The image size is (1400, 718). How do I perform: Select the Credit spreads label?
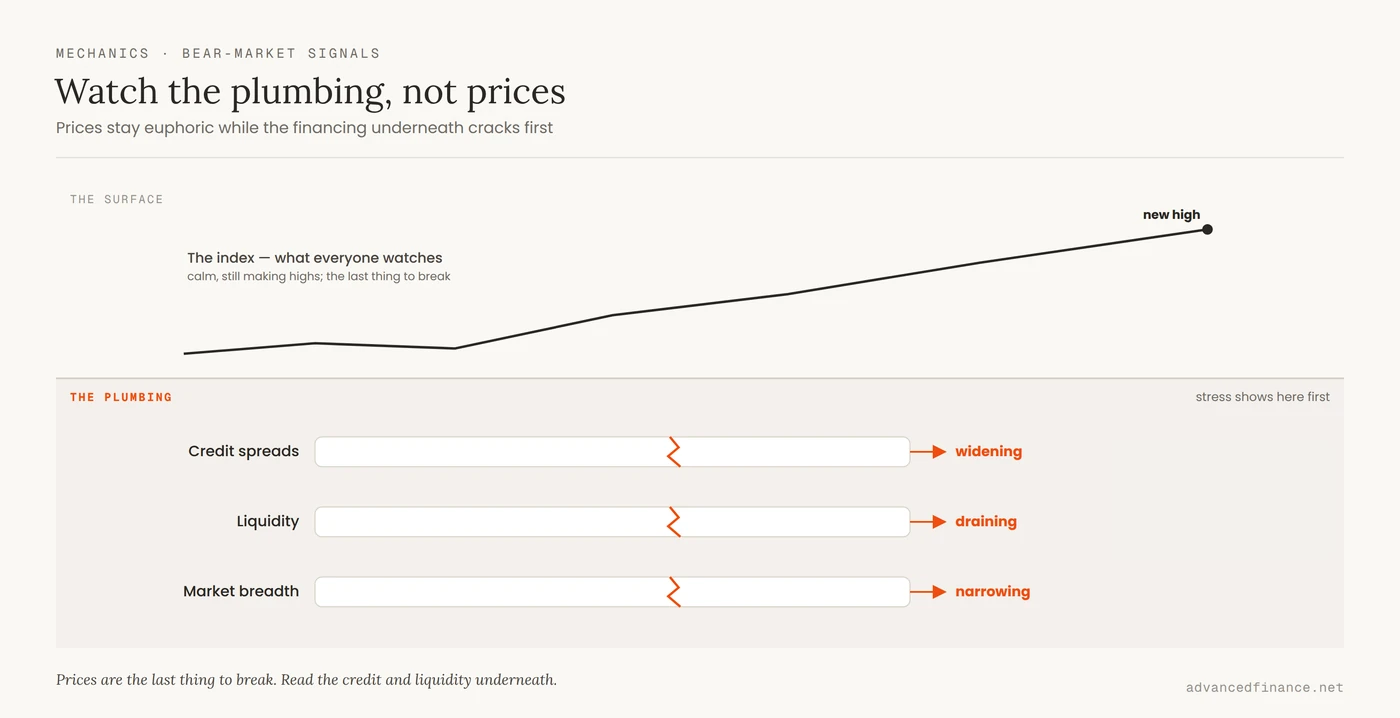[243, 451]
